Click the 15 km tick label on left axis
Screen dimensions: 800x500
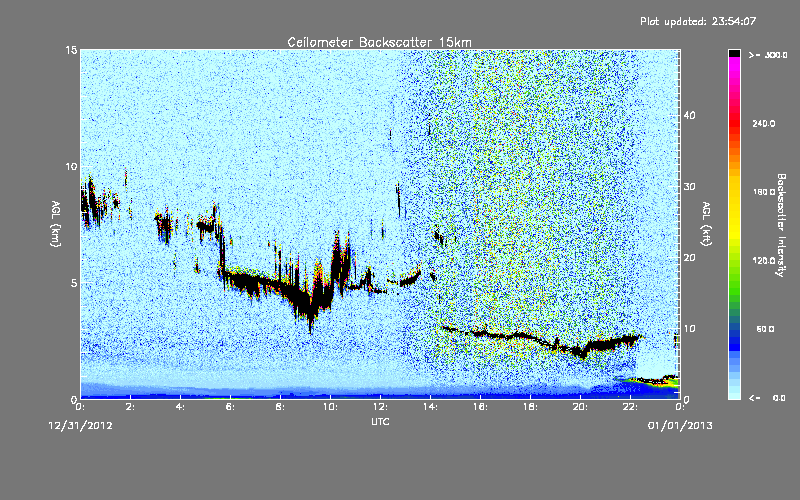[x=71, y=50]
